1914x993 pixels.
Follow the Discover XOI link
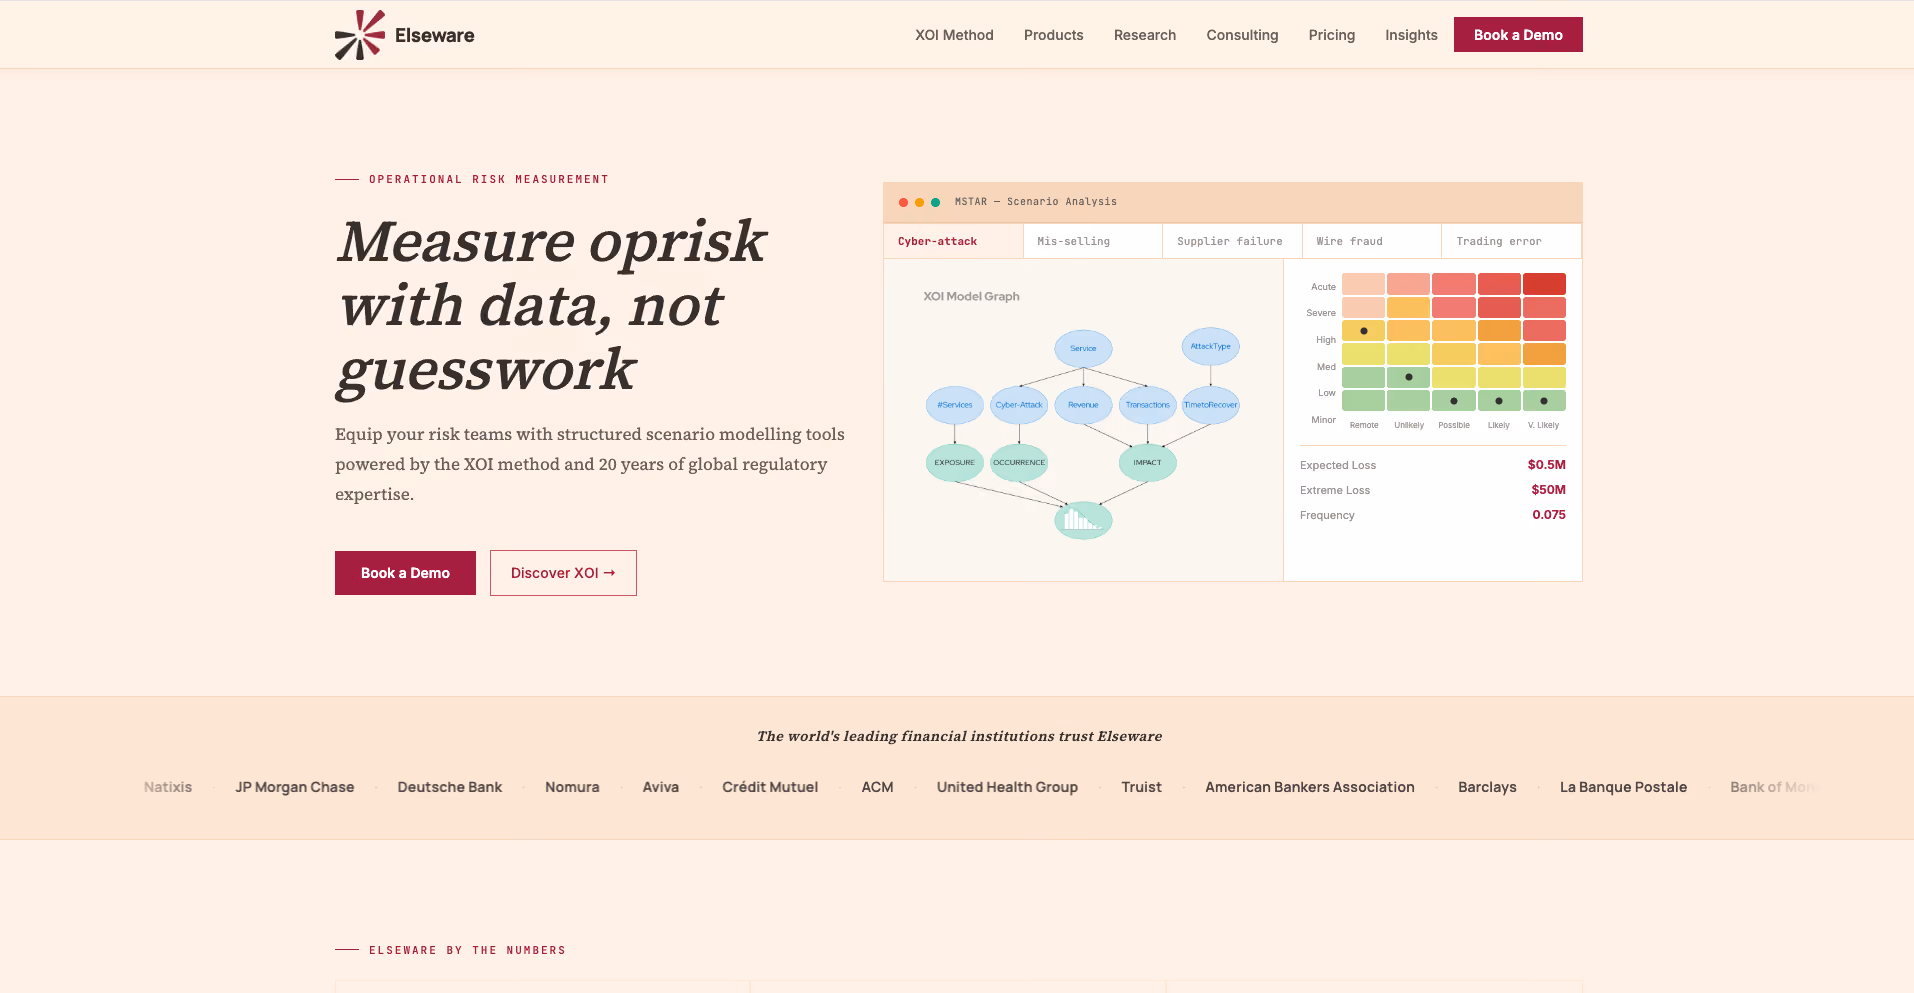563,573
